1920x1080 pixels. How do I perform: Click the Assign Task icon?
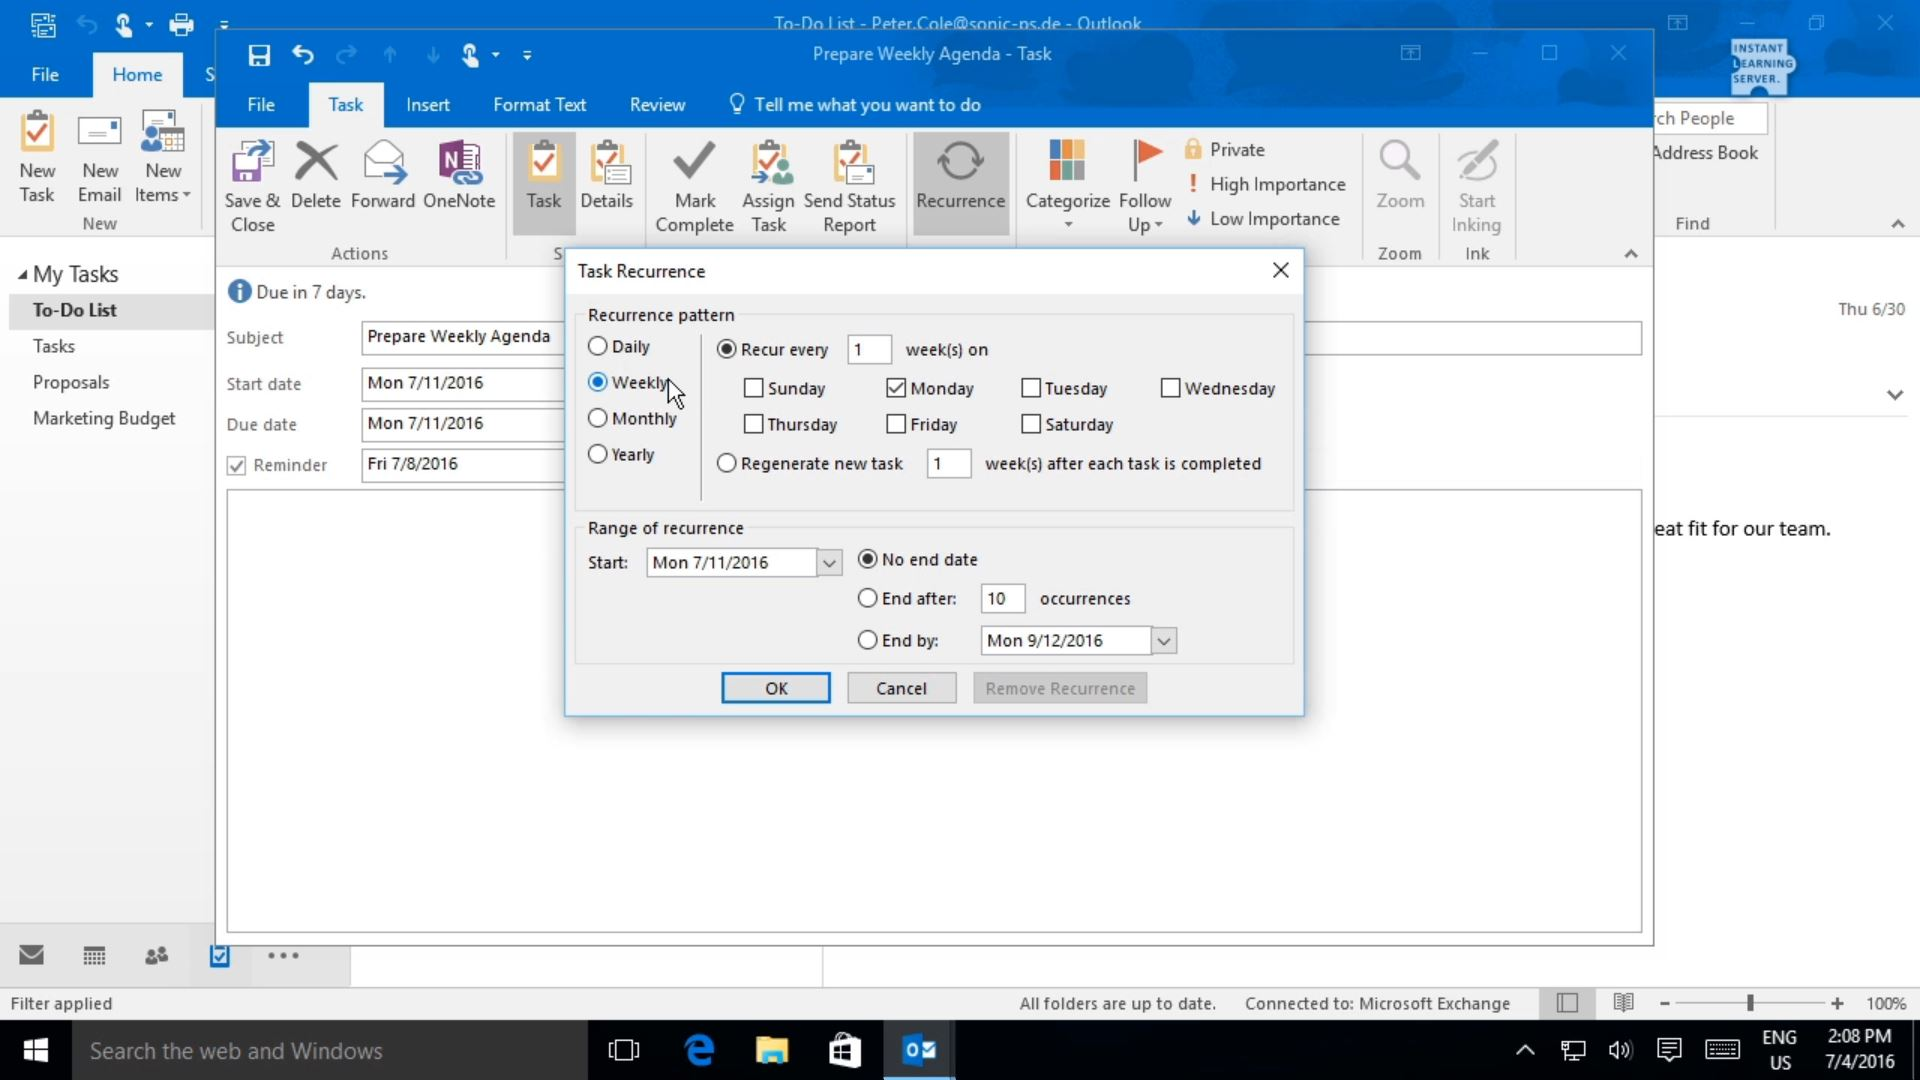[x=768, y=184]
